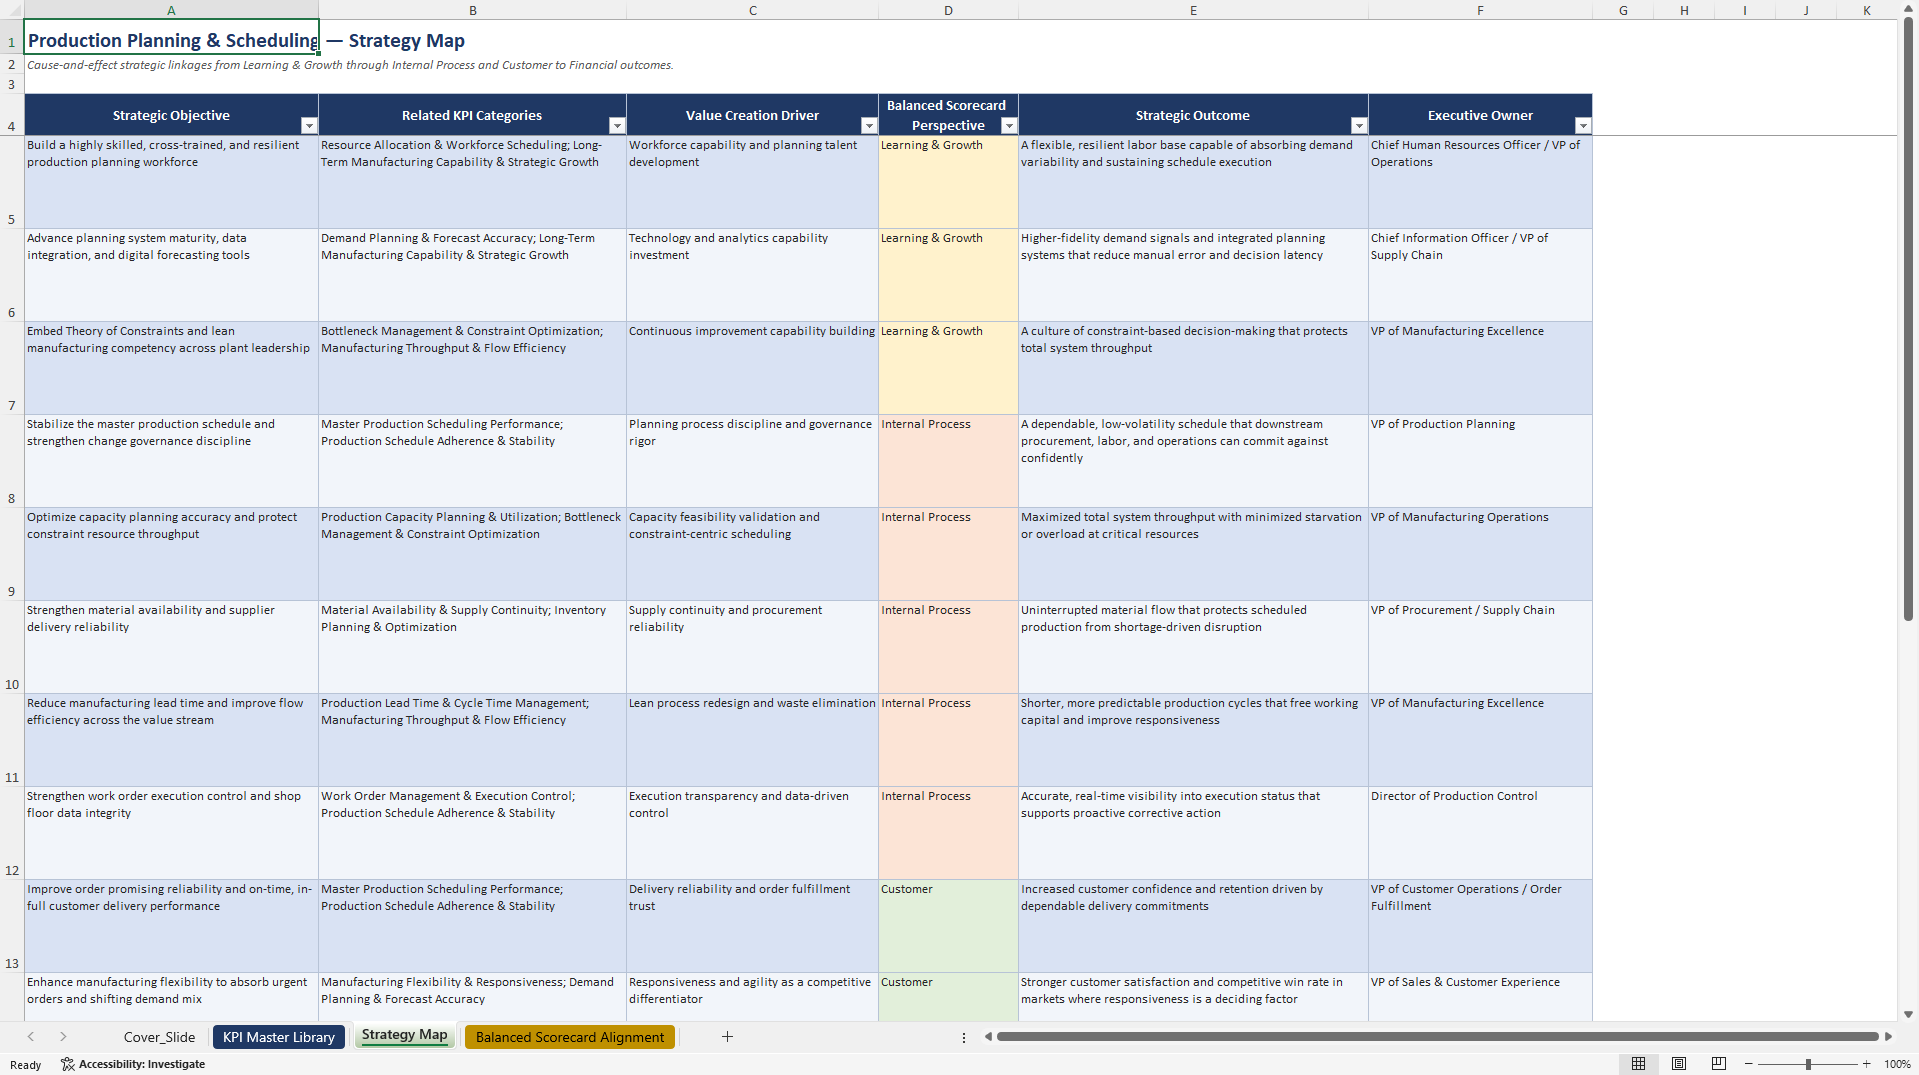
Task: Select column G header
Action: tap(1623, 10)
